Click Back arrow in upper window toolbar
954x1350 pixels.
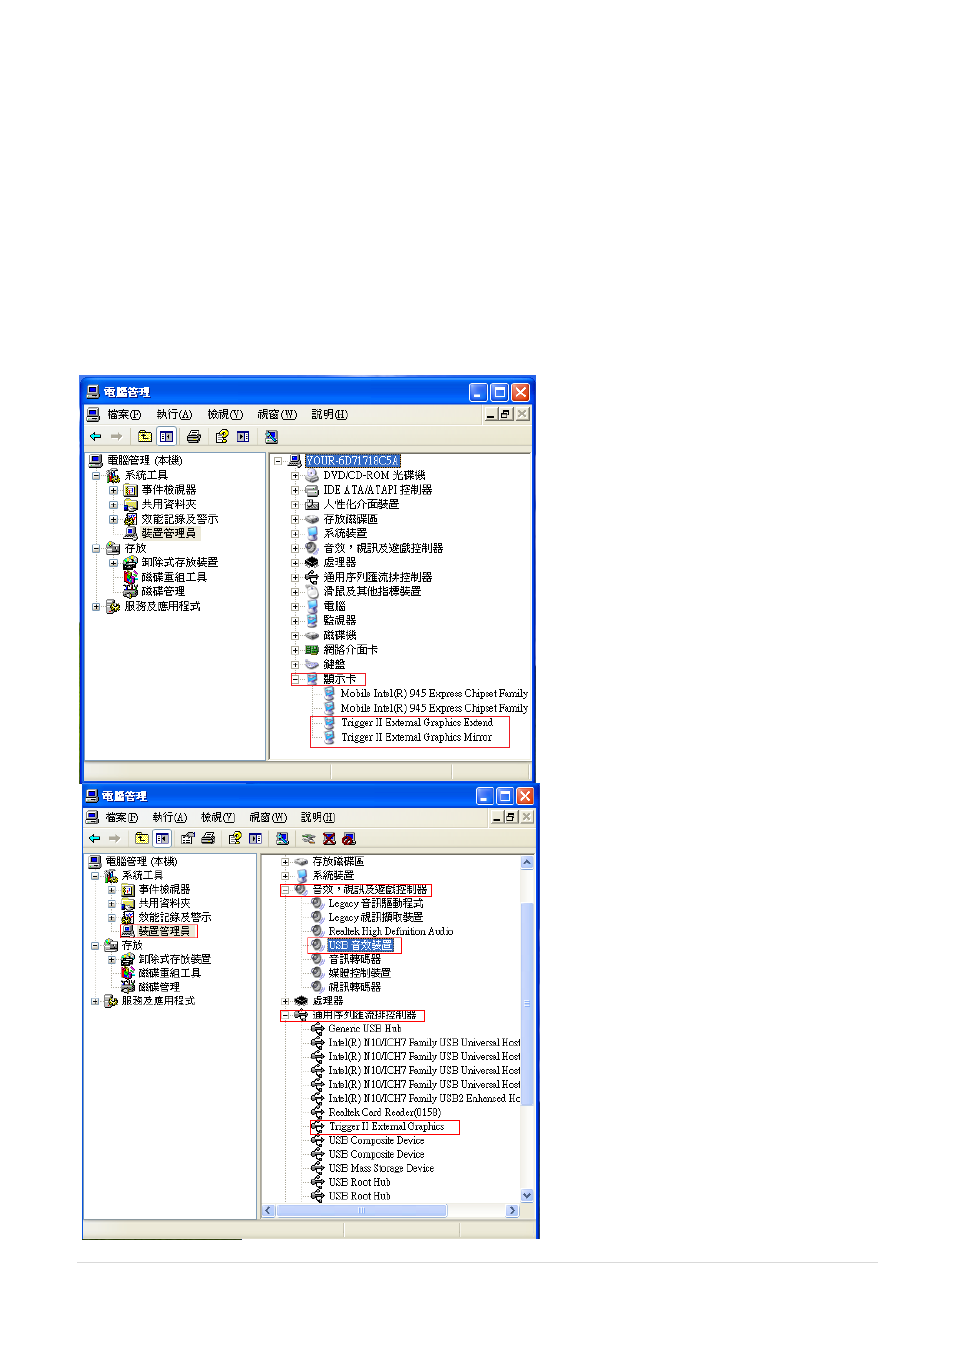pos(95,436)
